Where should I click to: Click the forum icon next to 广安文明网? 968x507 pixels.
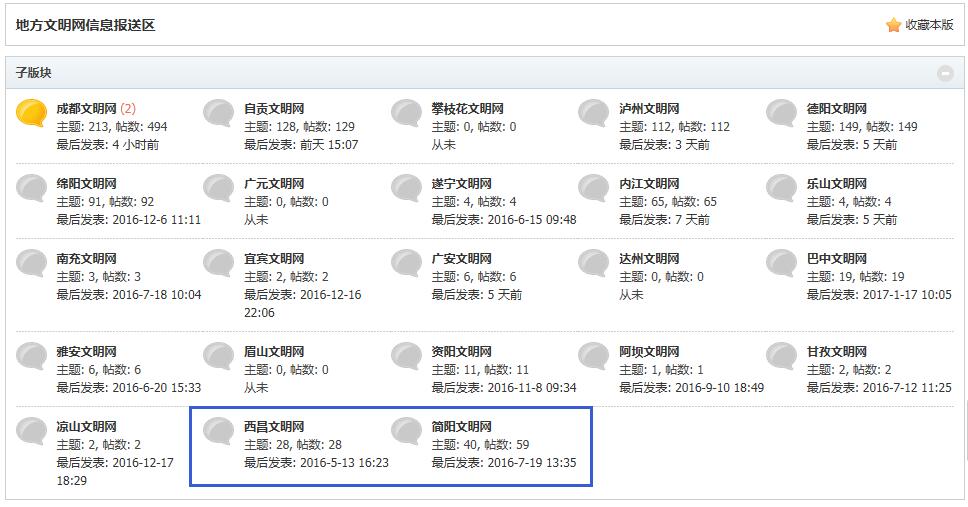point(406,262)
